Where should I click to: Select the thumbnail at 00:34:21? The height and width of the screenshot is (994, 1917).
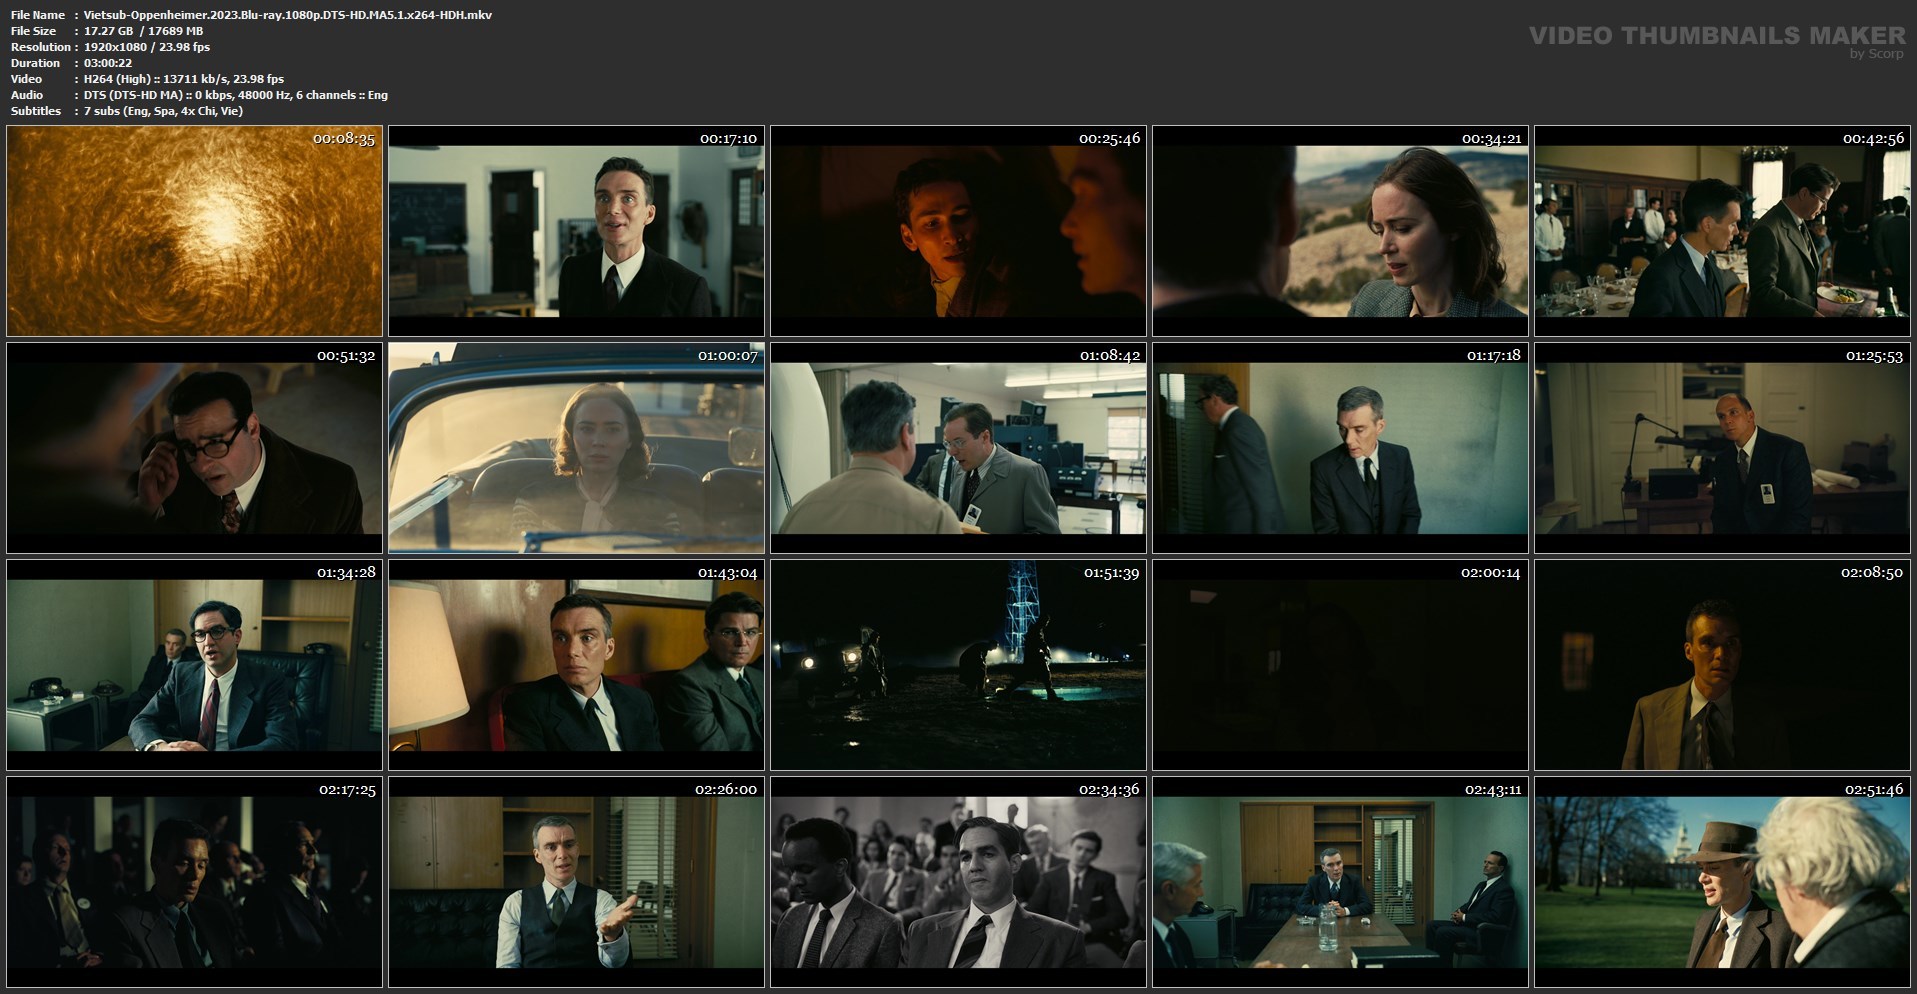1340,231
